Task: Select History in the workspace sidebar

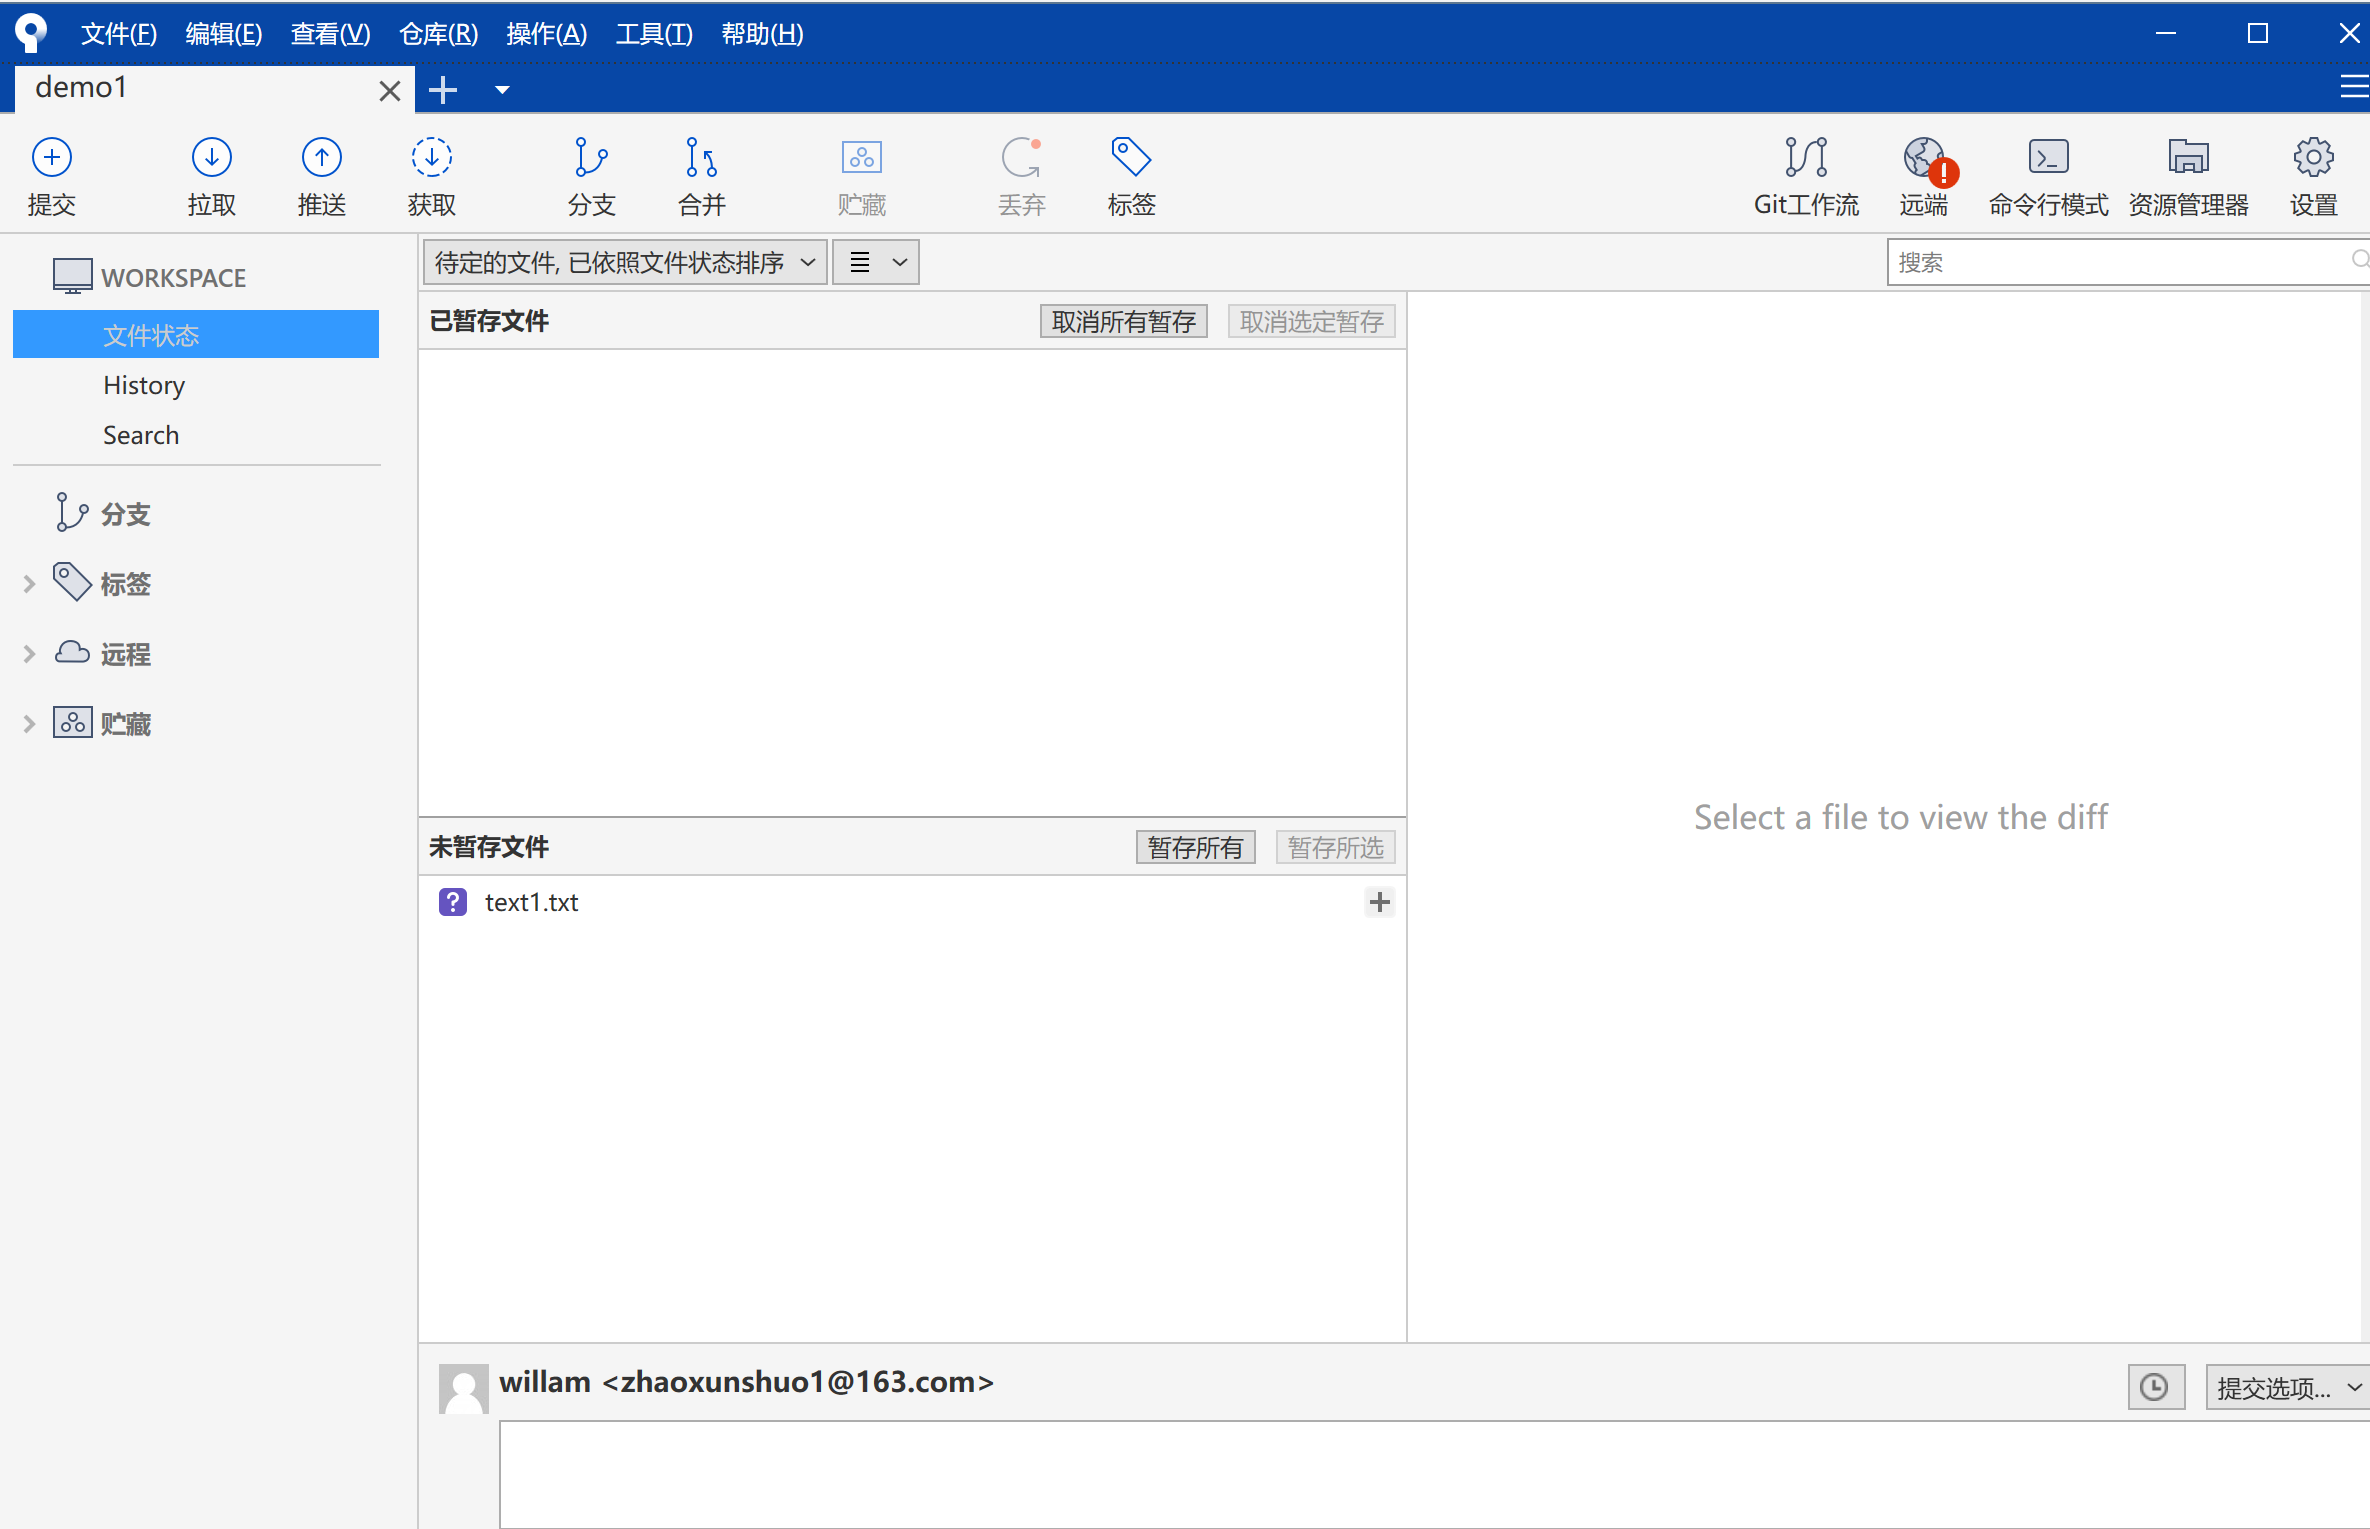Action: coord(144,385)
